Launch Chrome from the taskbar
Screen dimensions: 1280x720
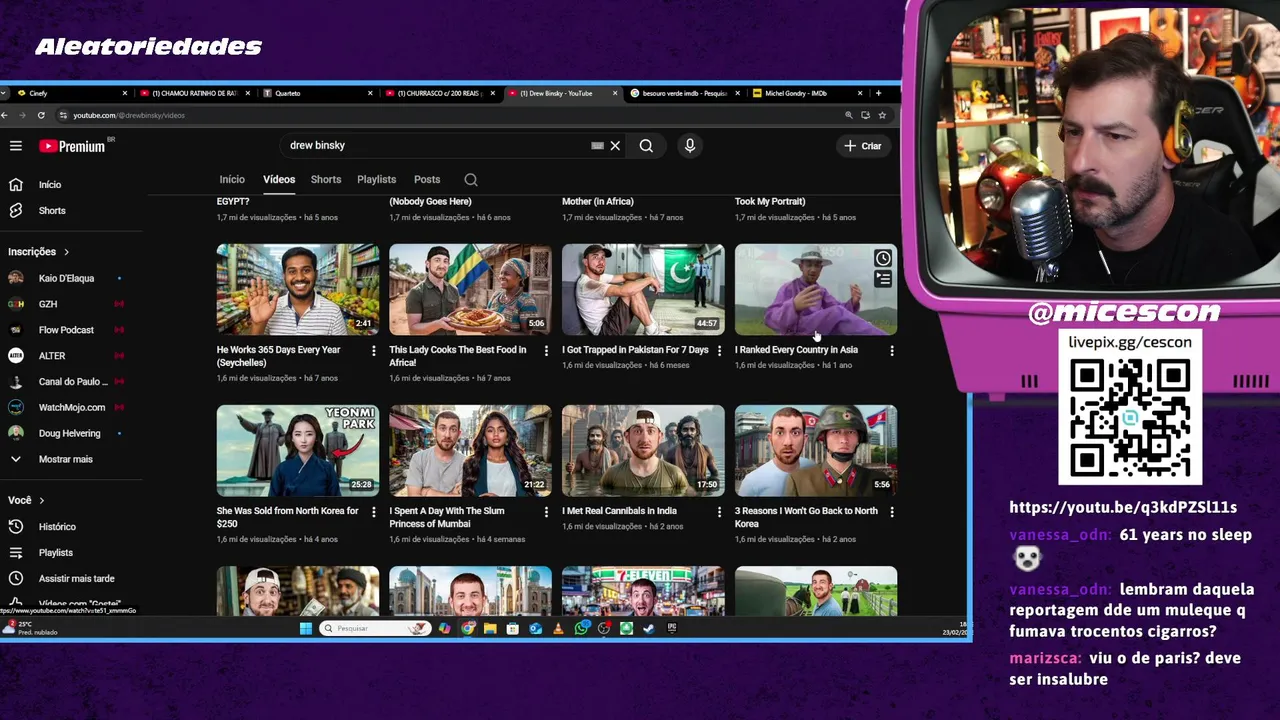(x=468, y=628)
